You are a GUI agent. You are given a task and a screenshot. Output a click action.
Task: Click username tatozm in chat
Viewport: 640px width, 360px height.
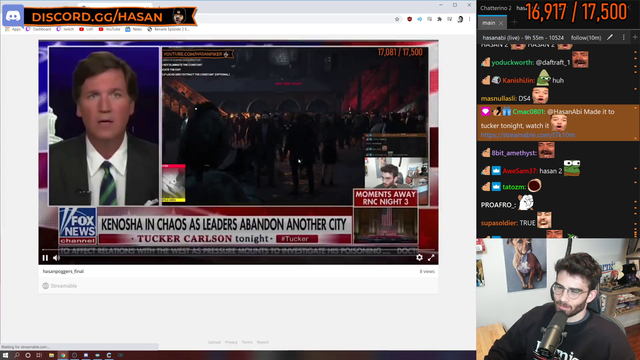tap(514, 187)
